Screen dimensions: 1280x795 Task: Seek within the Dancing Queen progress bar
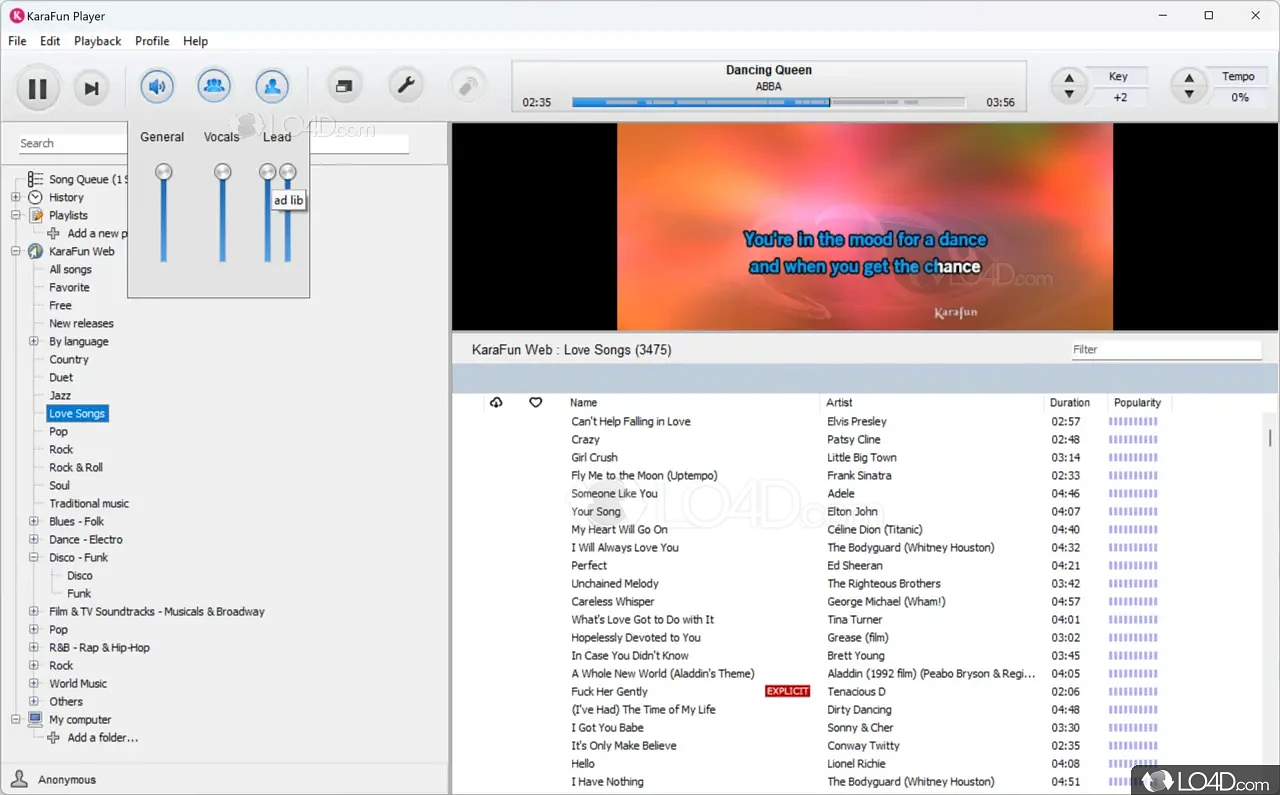coord(769,102)
